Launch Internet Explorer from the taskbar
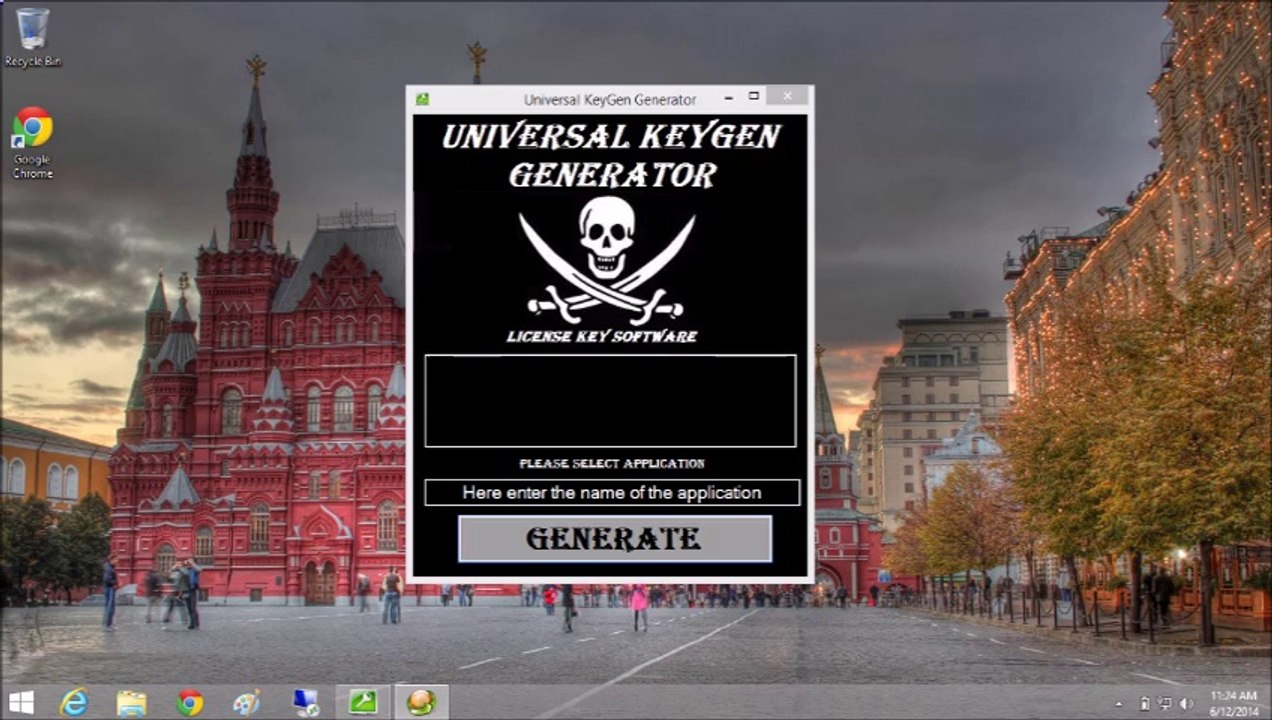The height and width of the screenshot is (720, 1272). pos(74,702)
